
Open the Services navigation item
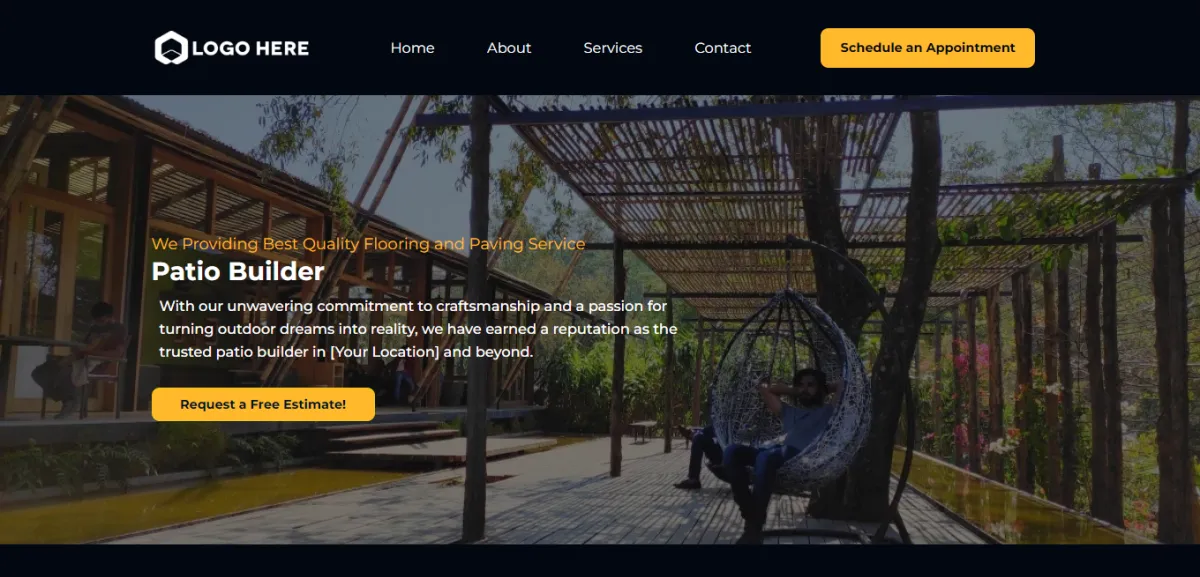pos(613,48)
